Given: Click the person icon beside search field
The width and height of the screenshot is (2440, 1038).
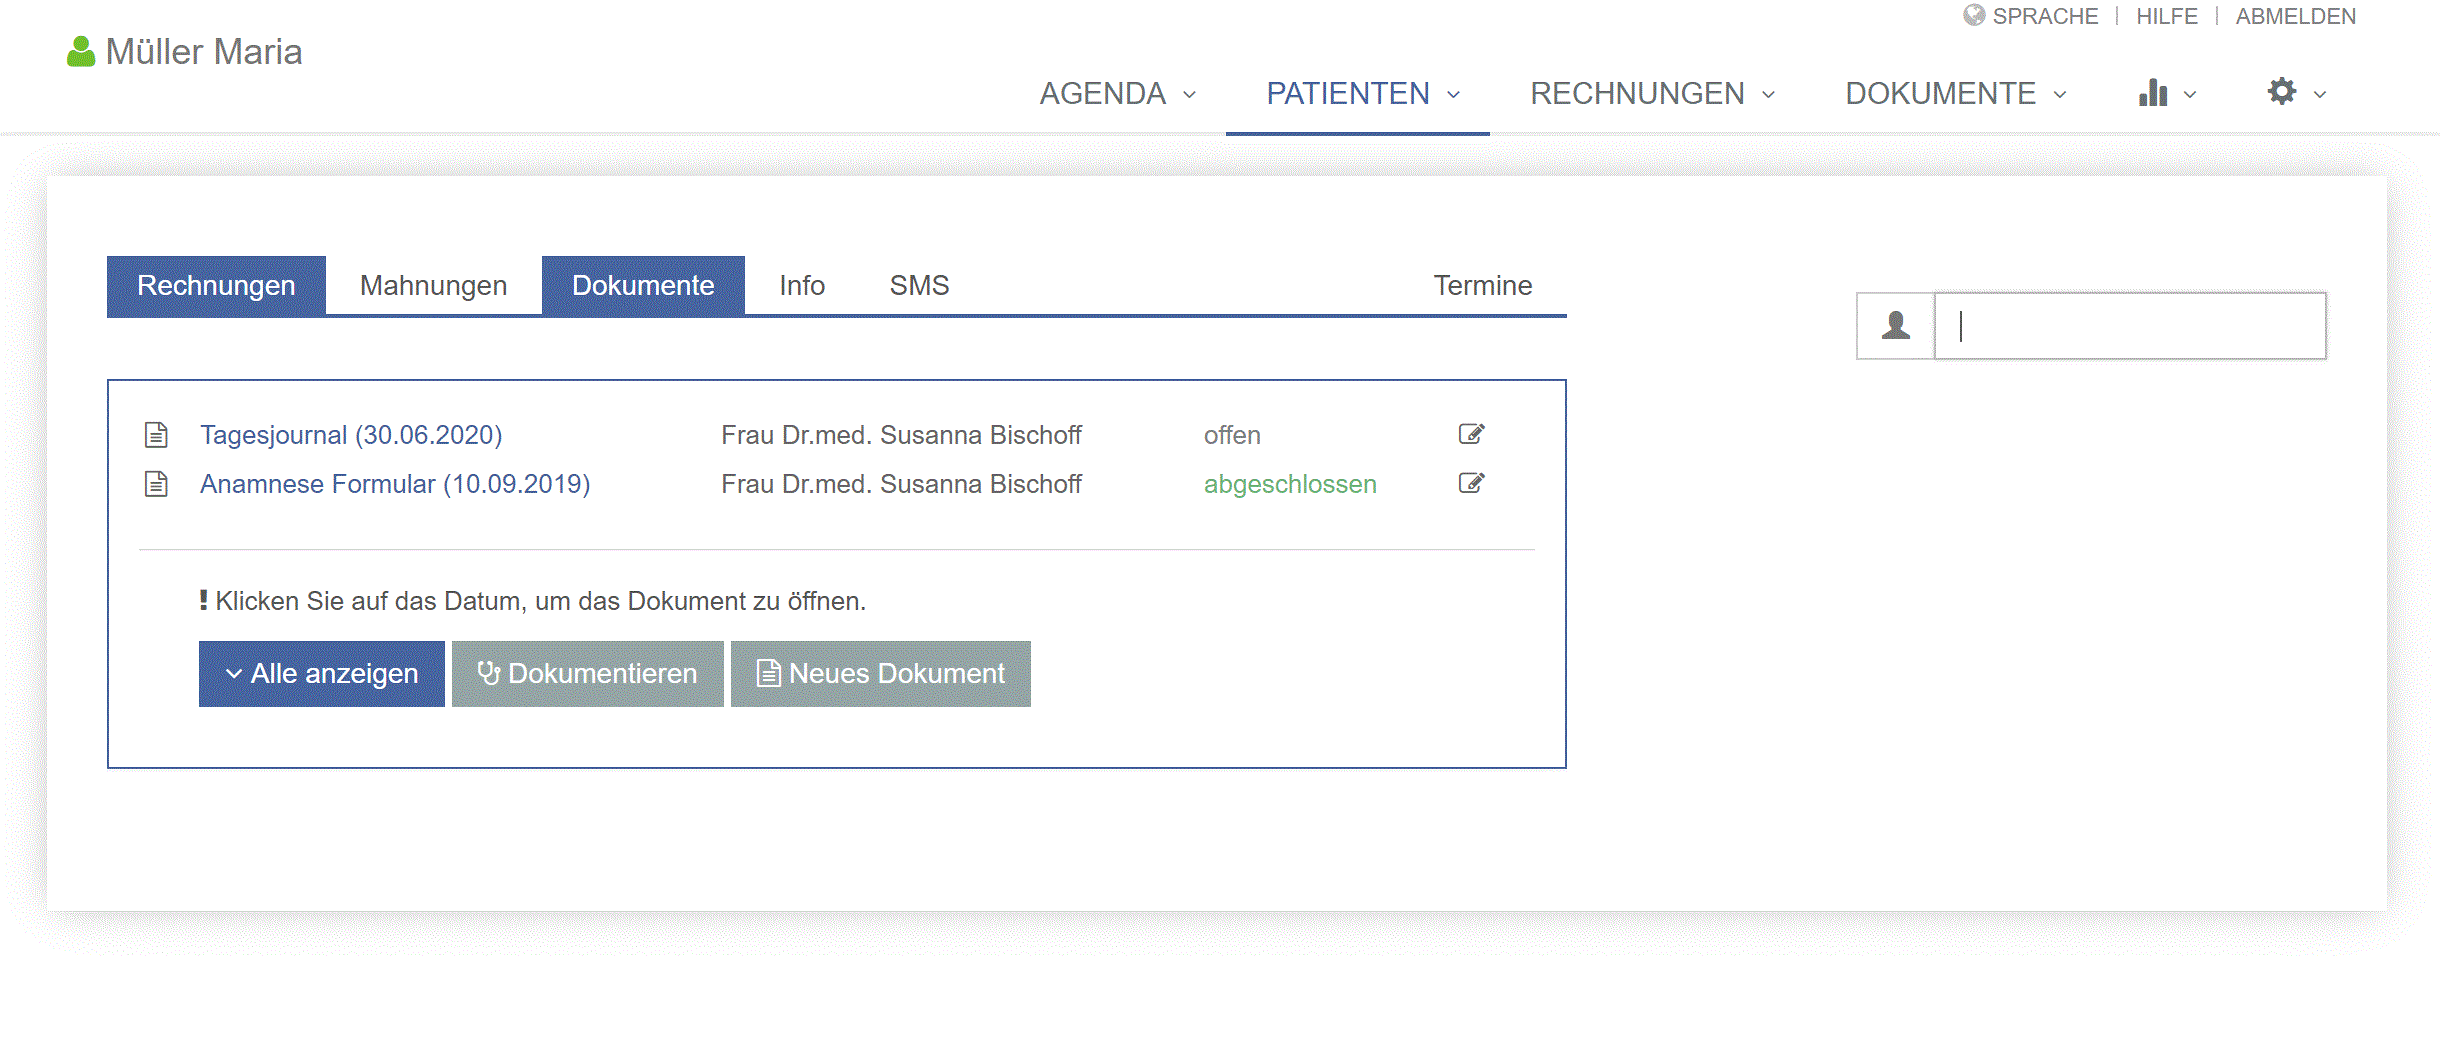Looking at the screenshot, I should [1895, 326].
